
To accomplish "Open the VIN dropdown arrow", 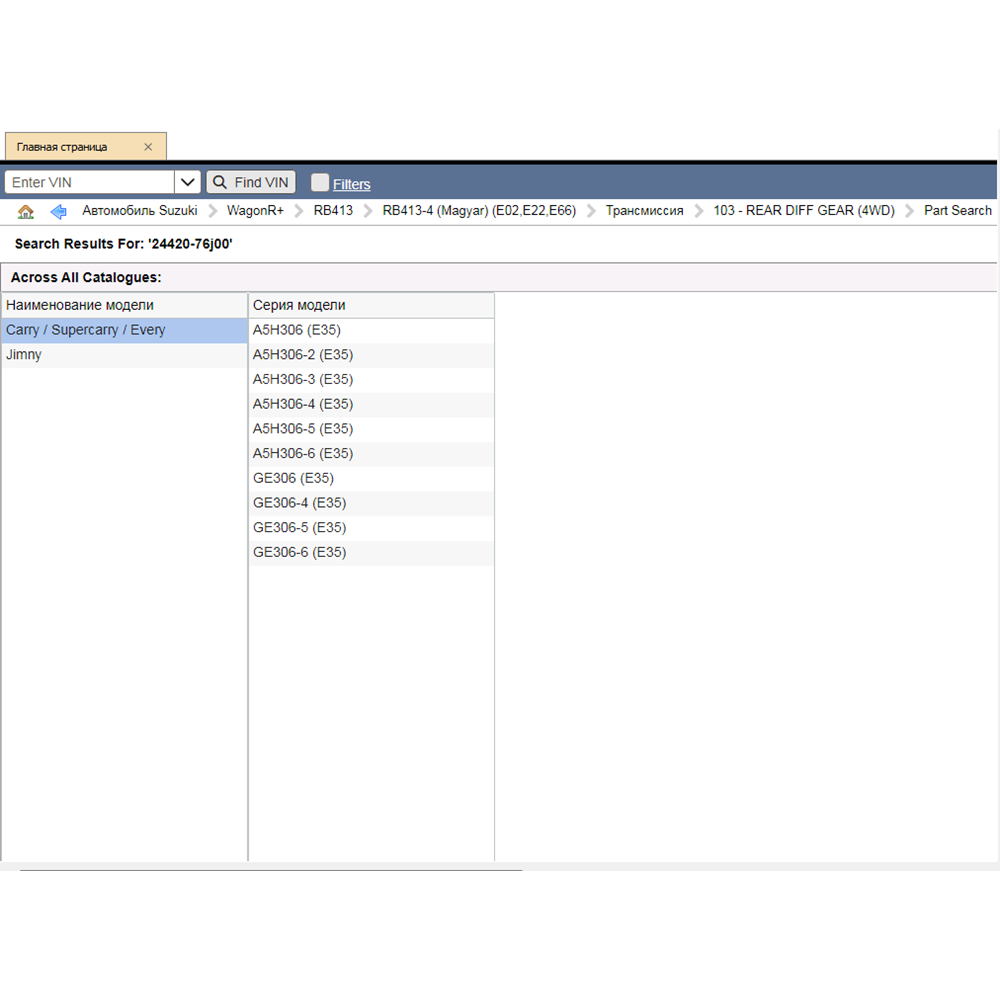I will click(188, 182).
